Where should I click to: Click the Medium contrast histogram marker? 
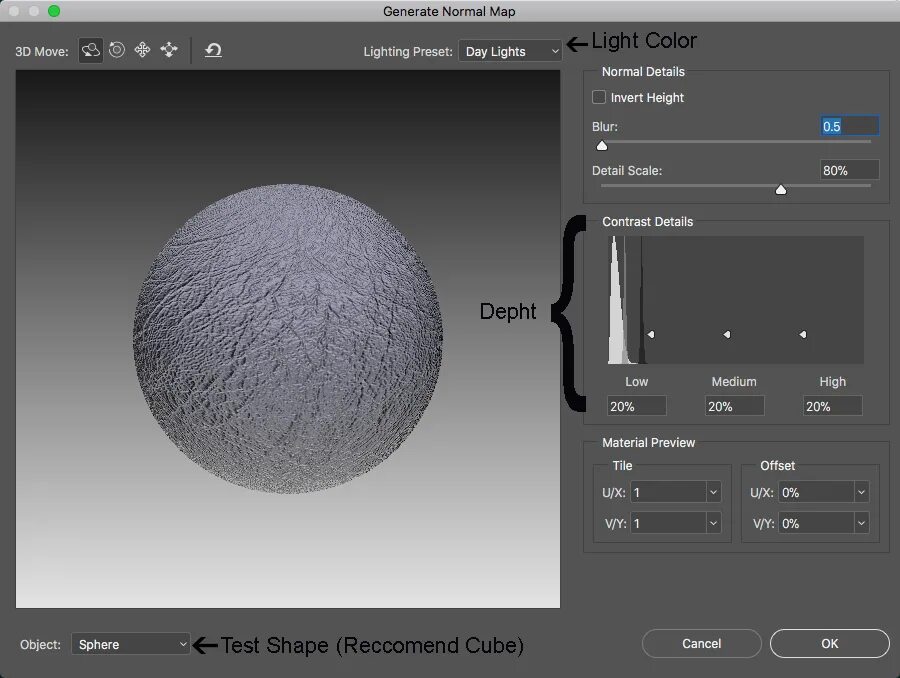[727, 334]
